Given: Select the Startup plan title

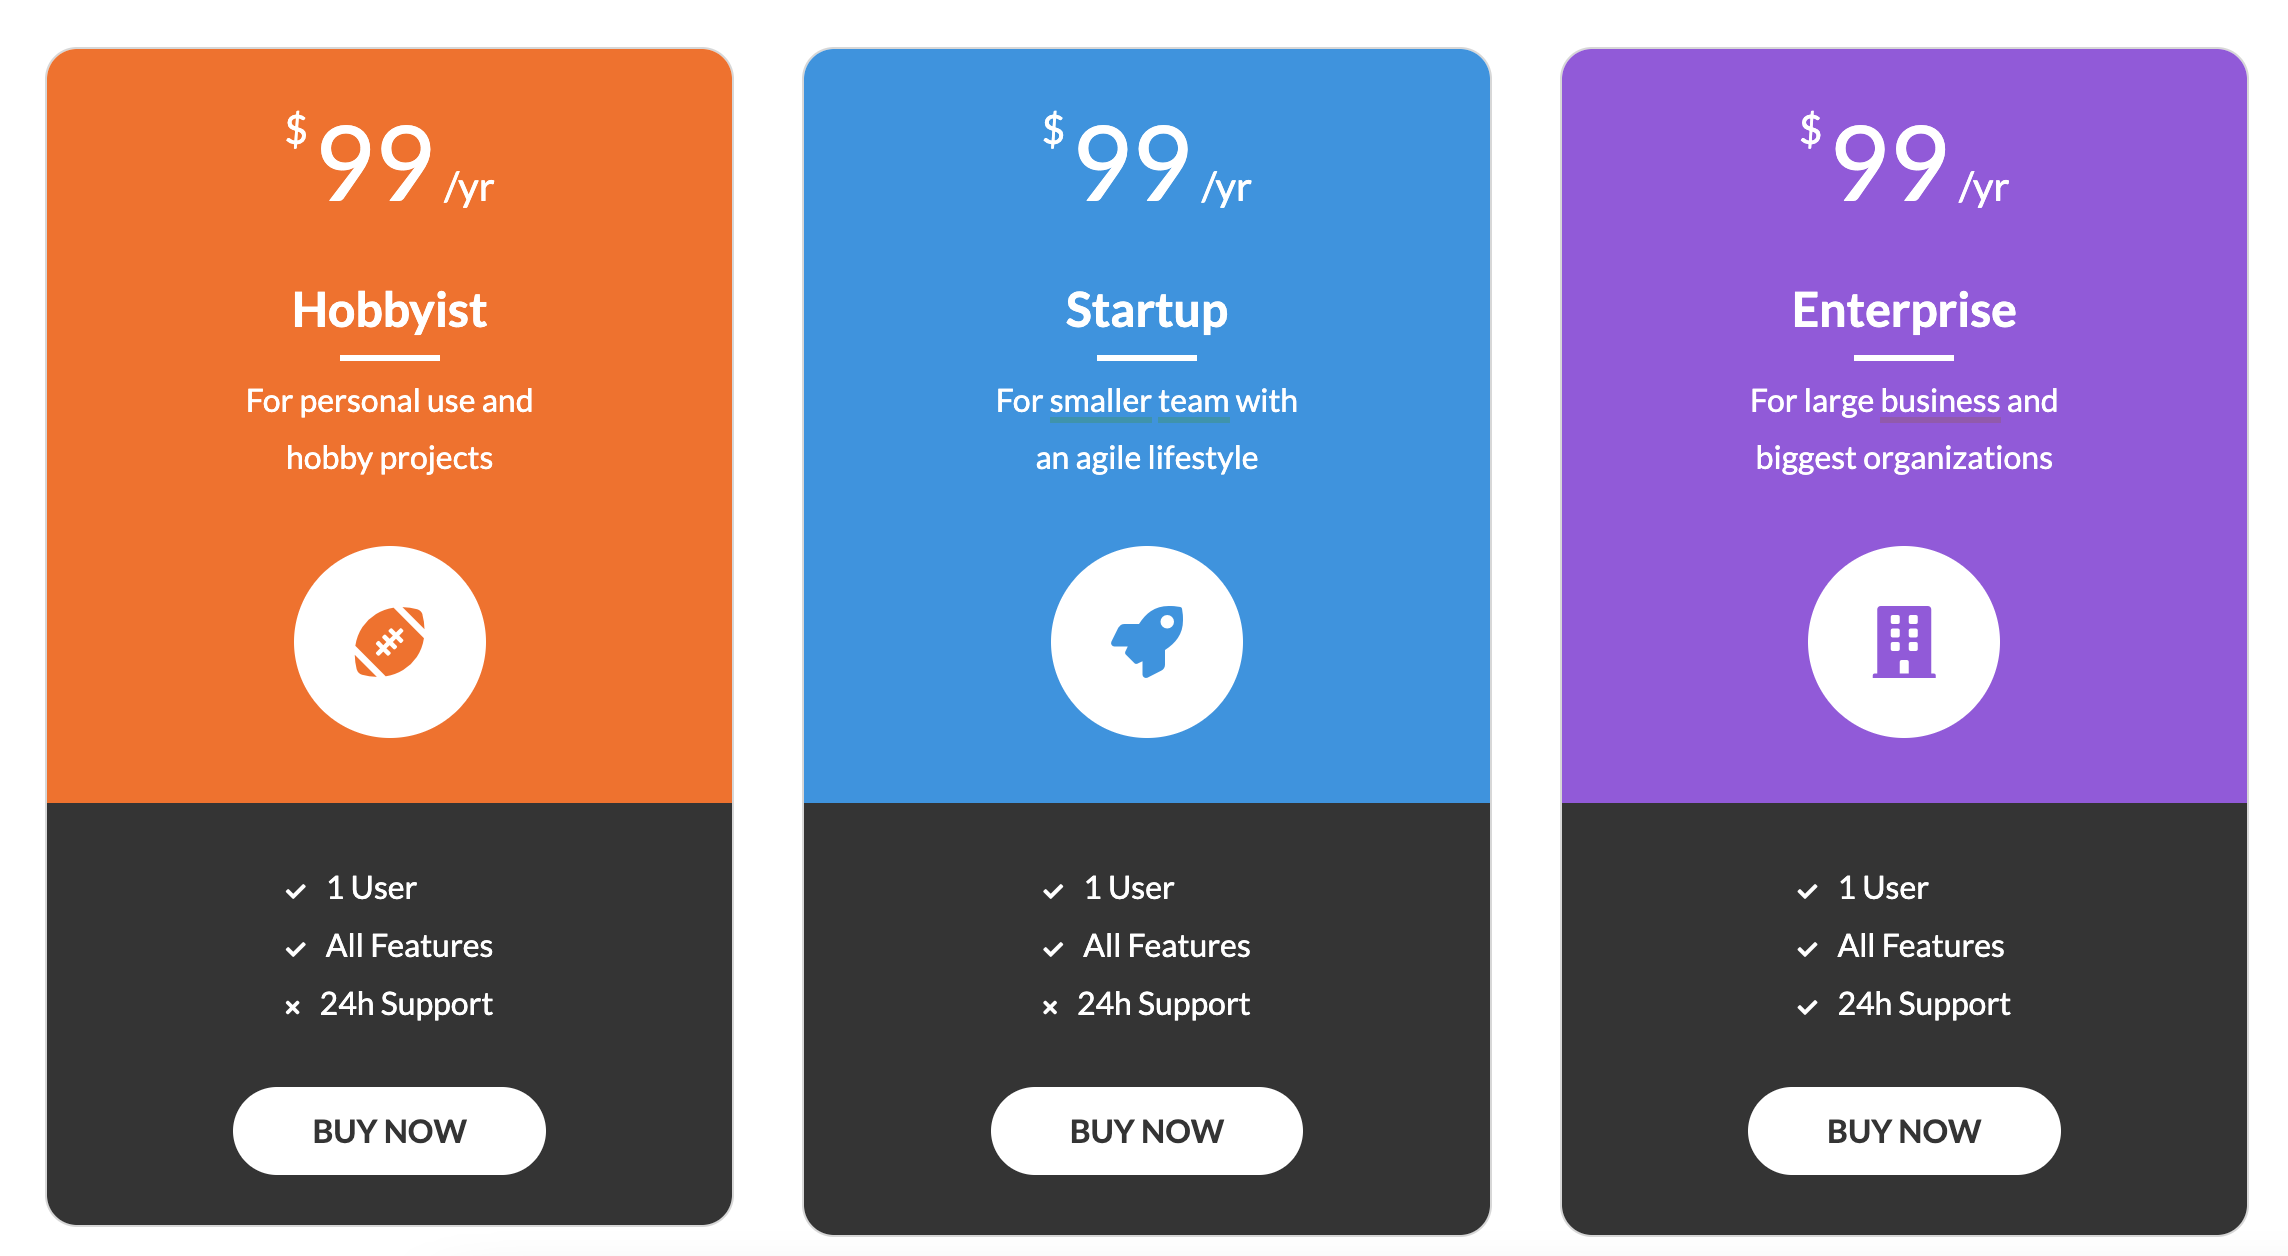Looking at the screenshot, I should click(x=1147, y=311).
